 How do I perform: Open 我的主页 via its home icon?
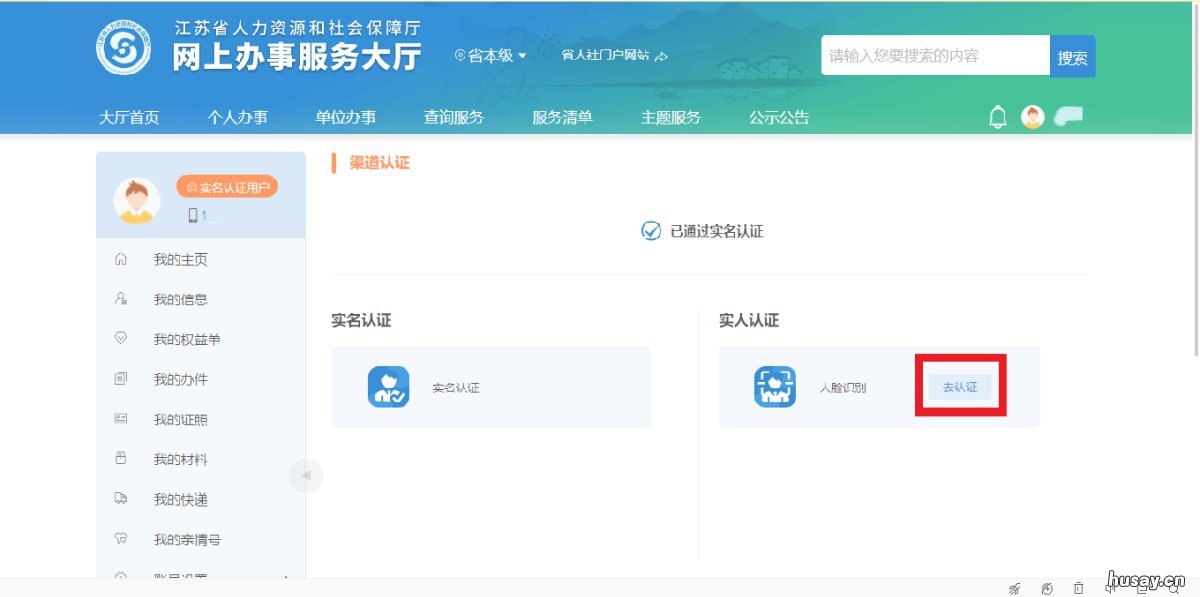pos(120,259)
